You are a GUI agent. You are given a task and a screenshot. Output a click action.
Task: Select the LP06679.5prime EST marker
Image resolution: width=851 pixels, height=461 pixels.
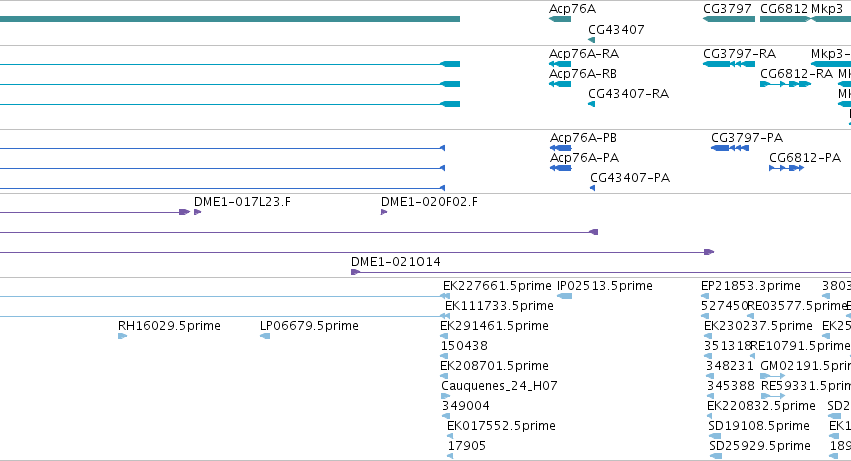pyautogui.click(x=265, y=336)
